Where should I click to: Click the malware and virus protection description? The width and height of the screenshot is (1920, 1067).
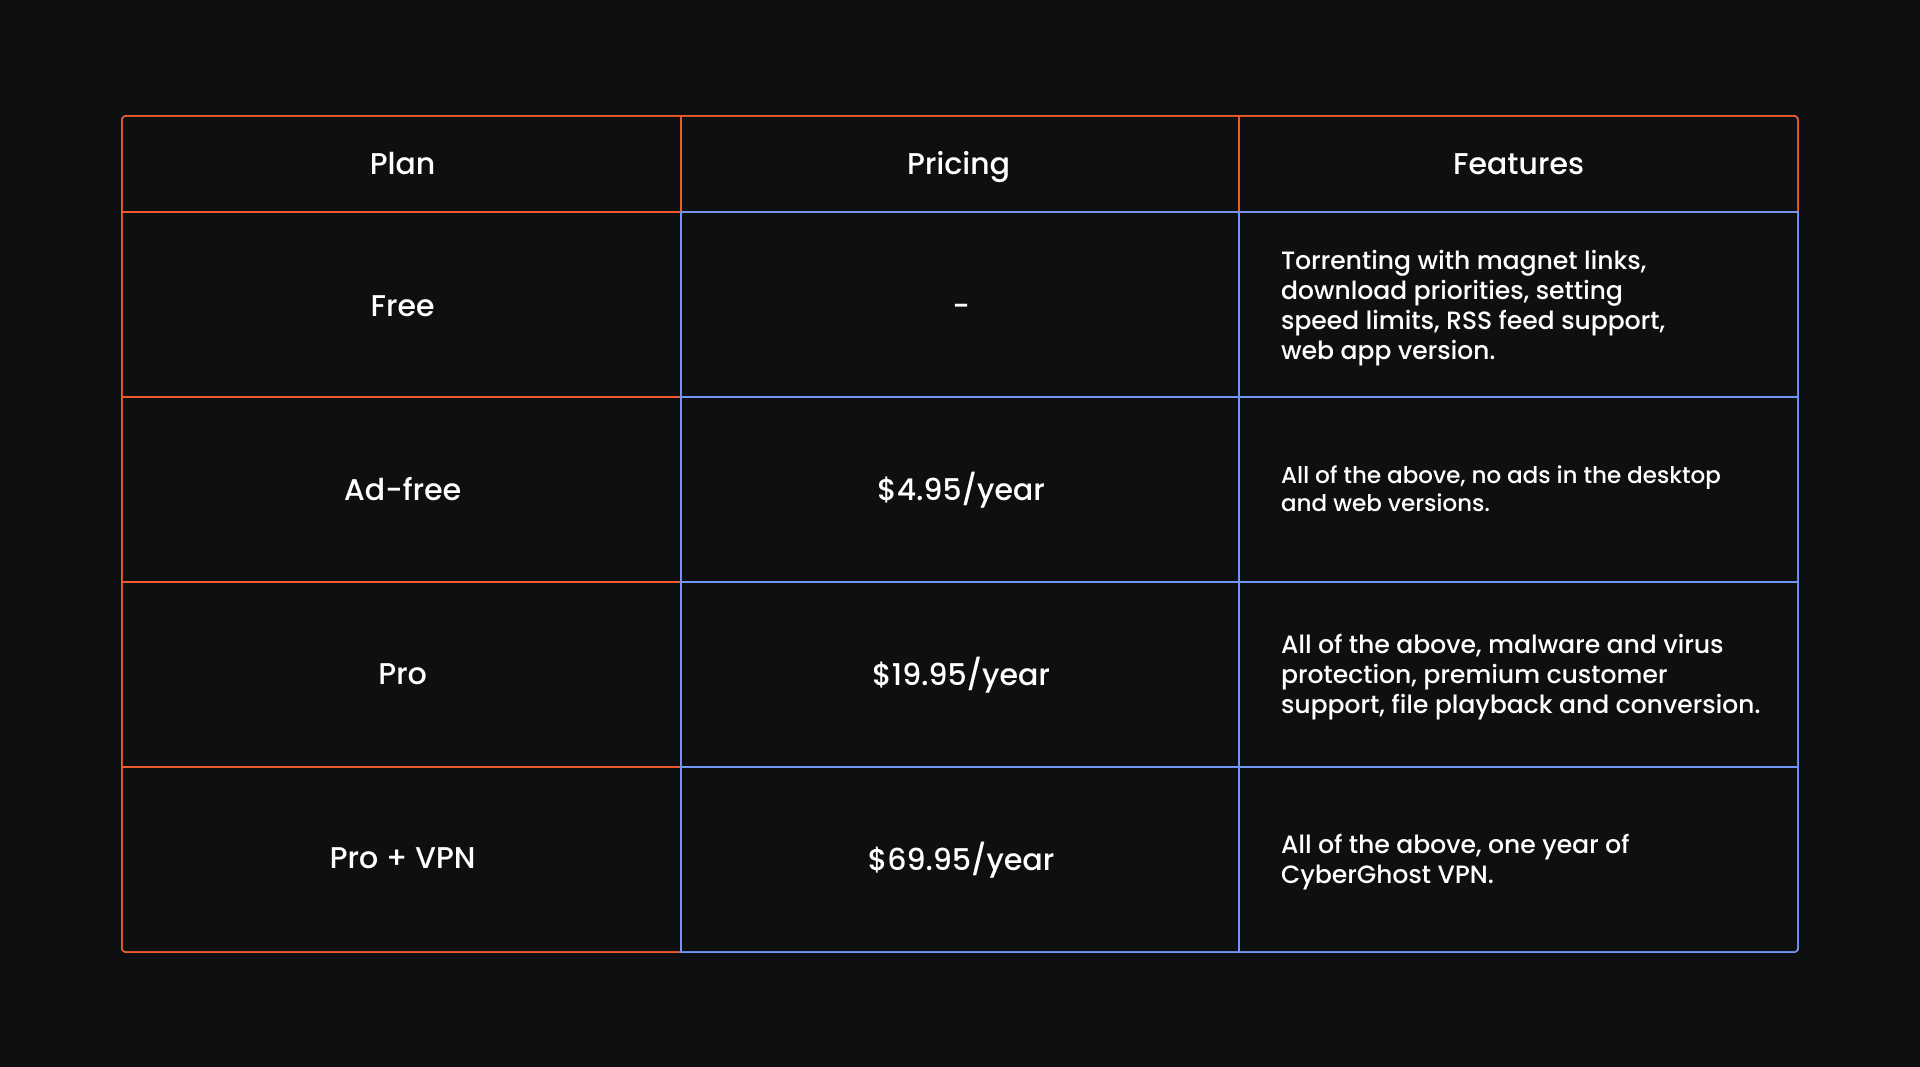point(1521,674)
